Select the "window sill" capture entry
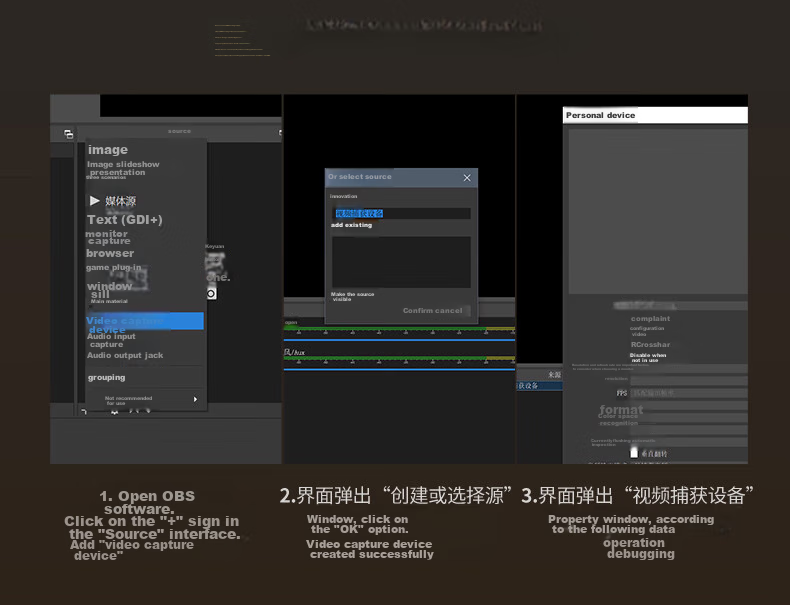Screen dimensions: 790x605 (109, 290)
